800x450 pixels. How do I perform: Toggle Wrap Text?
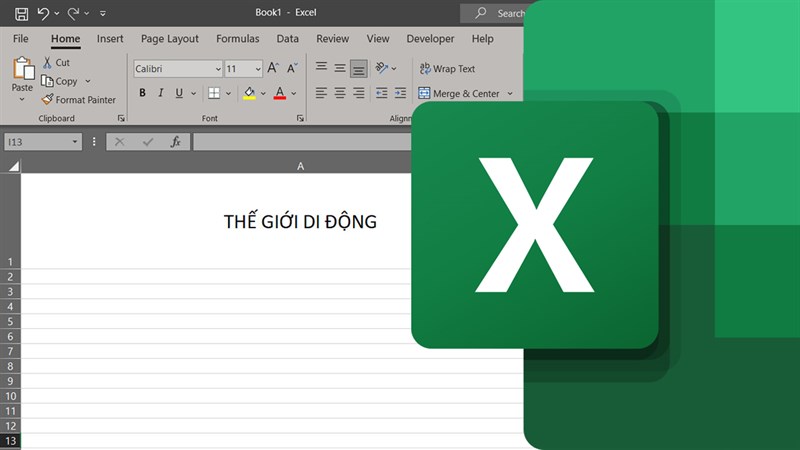click(447, 69)
